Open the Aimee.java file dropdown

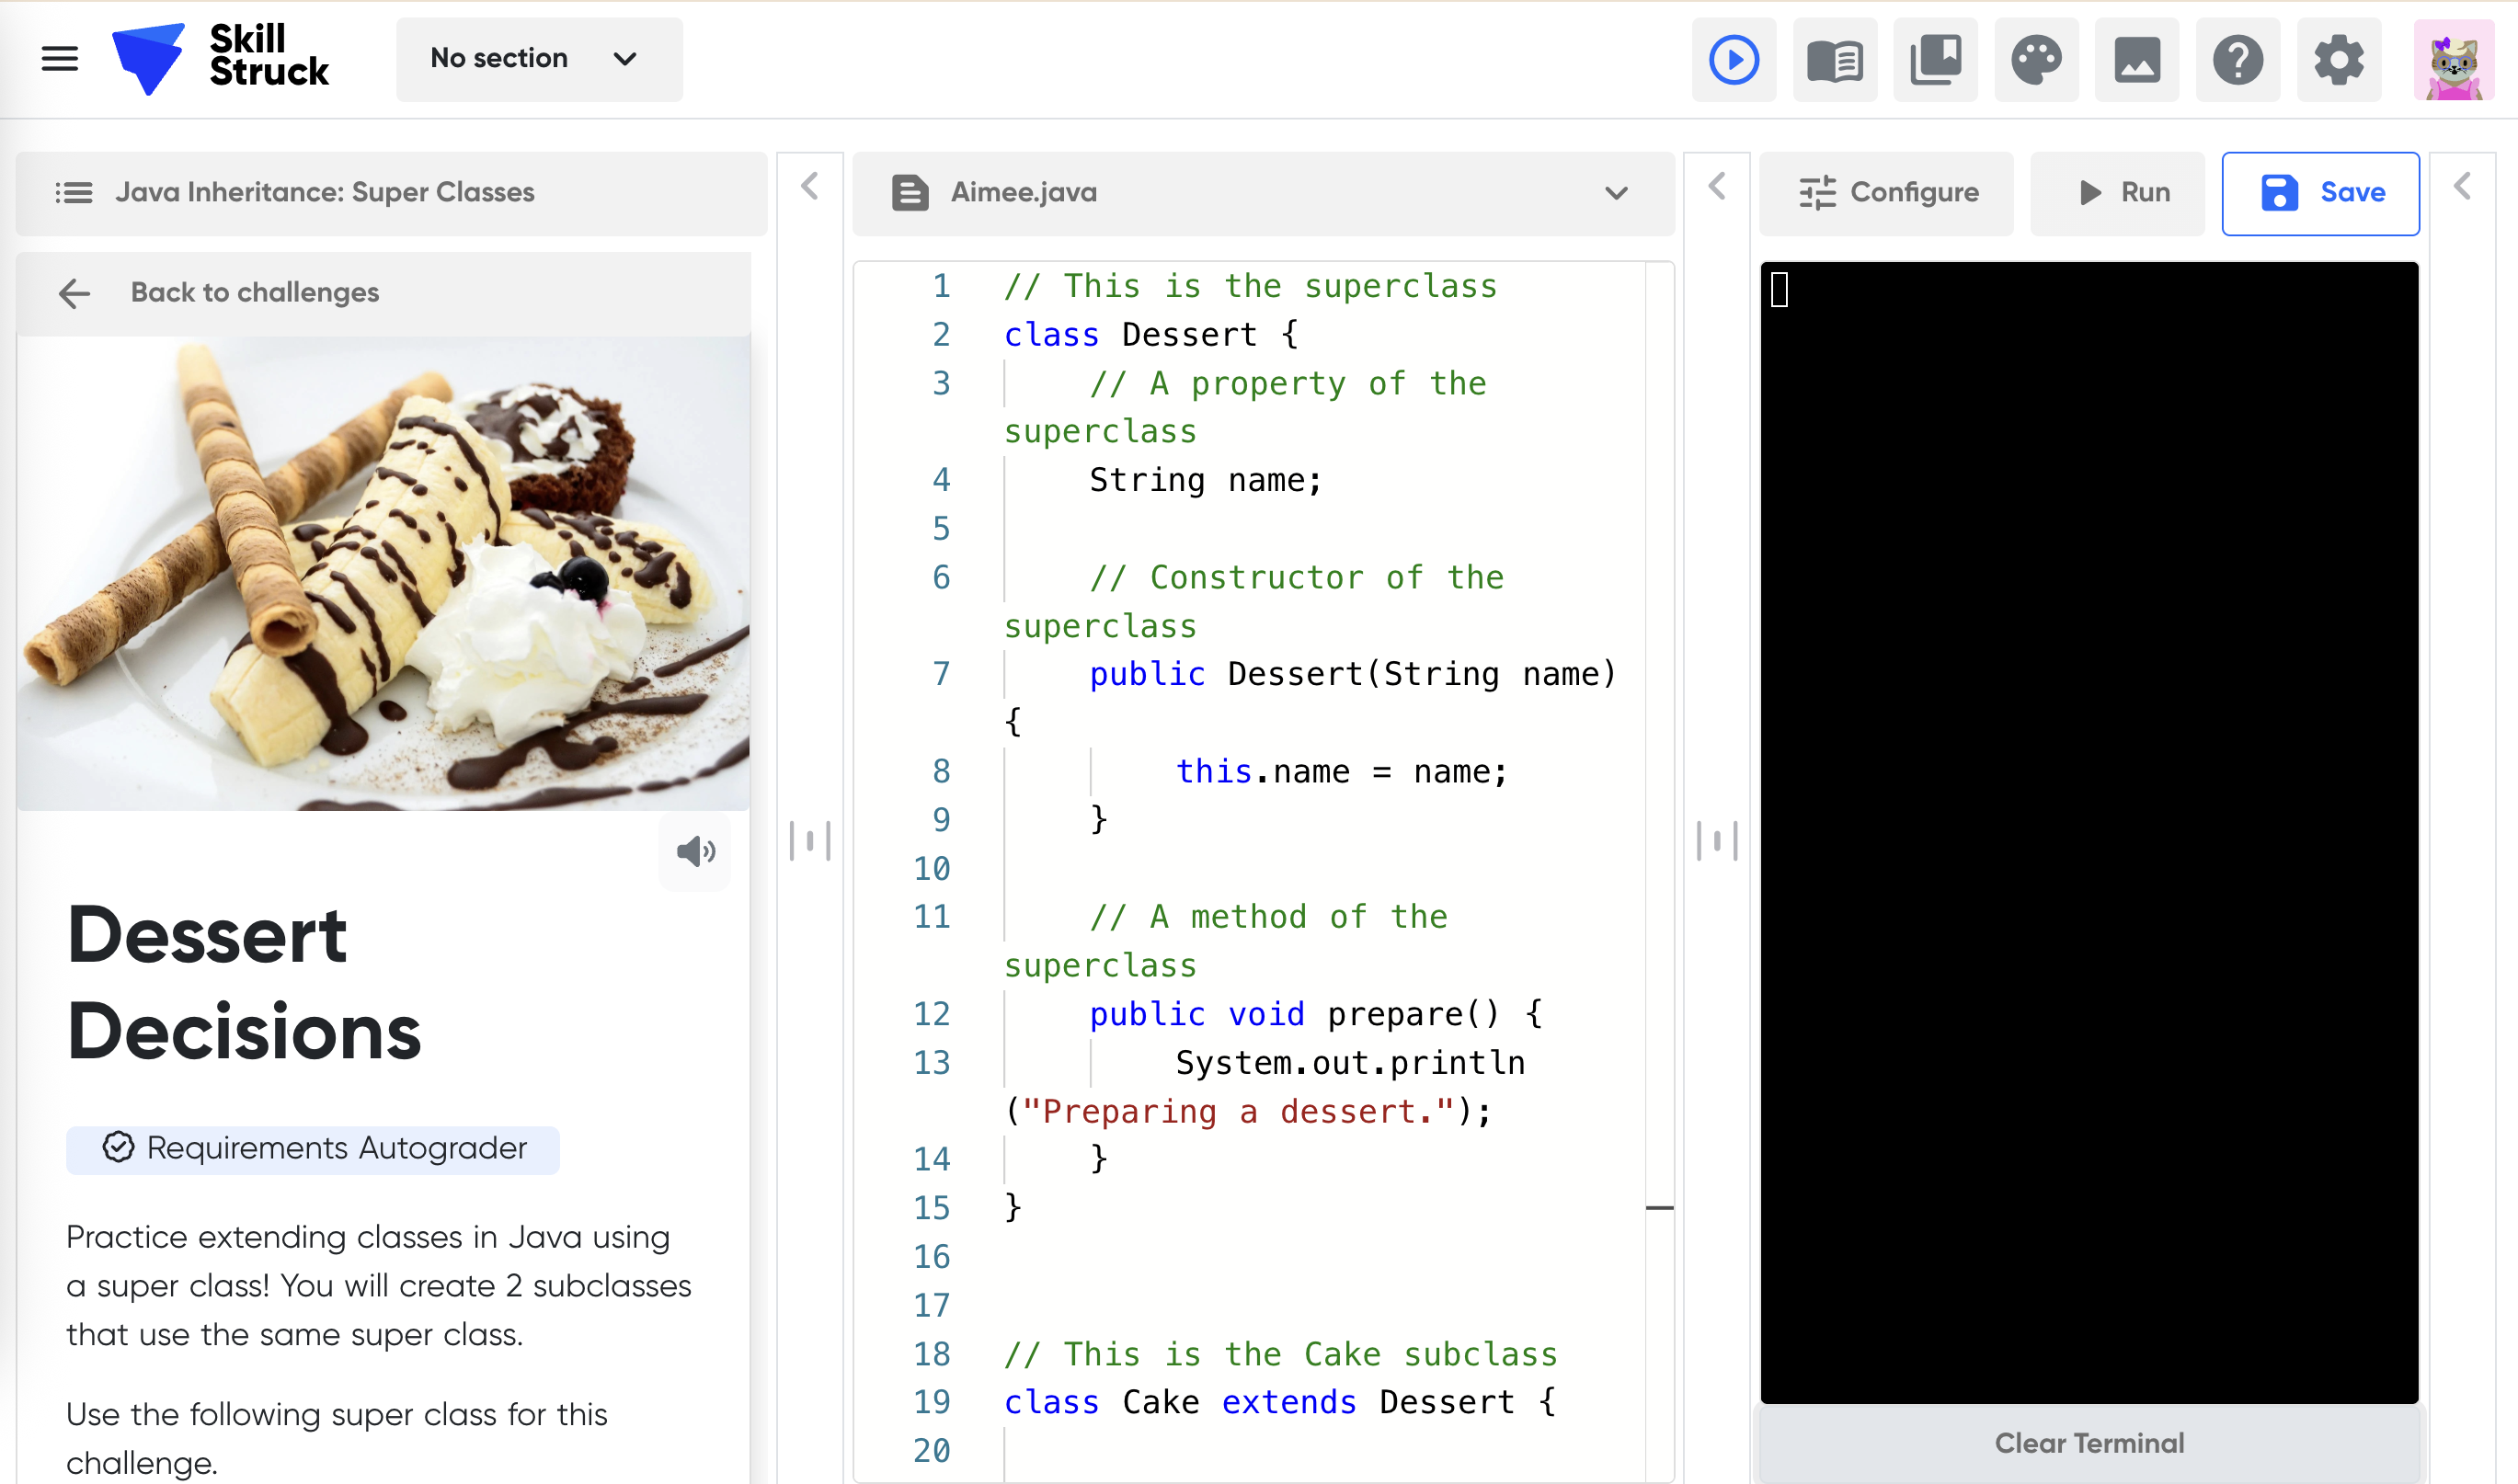tap(1616, 193)
